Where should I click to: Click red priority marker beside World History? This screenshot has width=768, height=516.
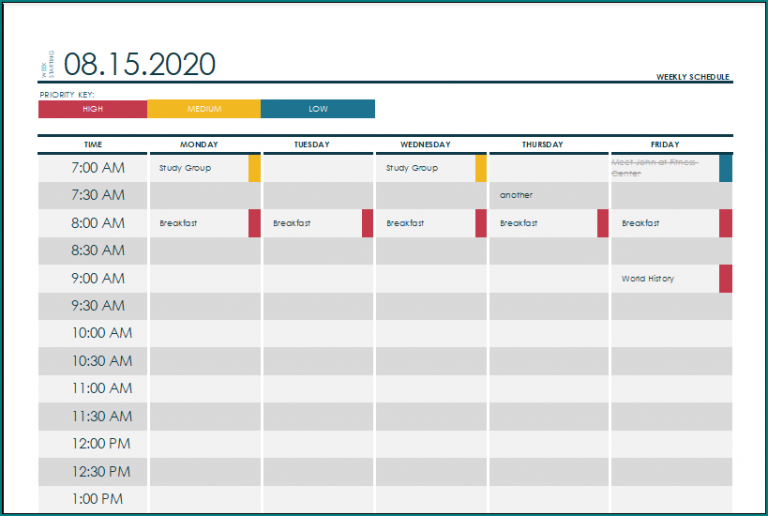pos(725,279)
